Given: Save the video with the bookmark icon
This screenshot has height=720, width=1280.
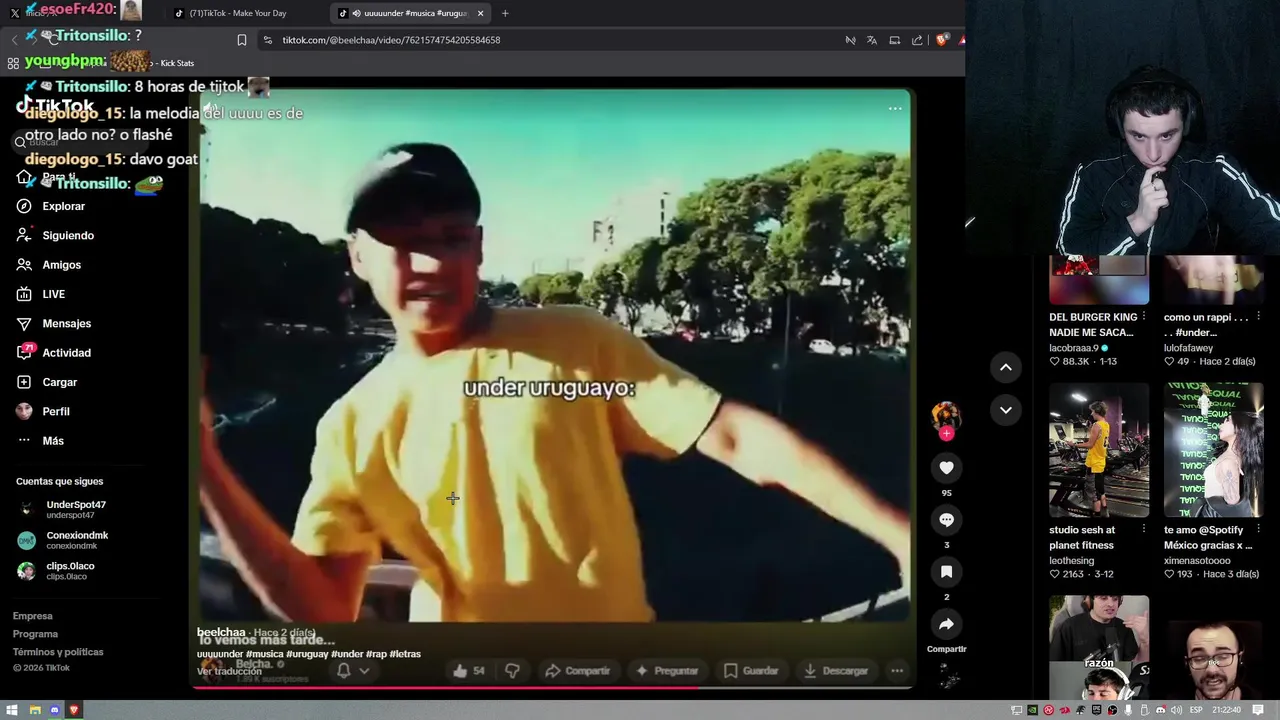Looking at the screenshot, I should [x=946, y=571].
